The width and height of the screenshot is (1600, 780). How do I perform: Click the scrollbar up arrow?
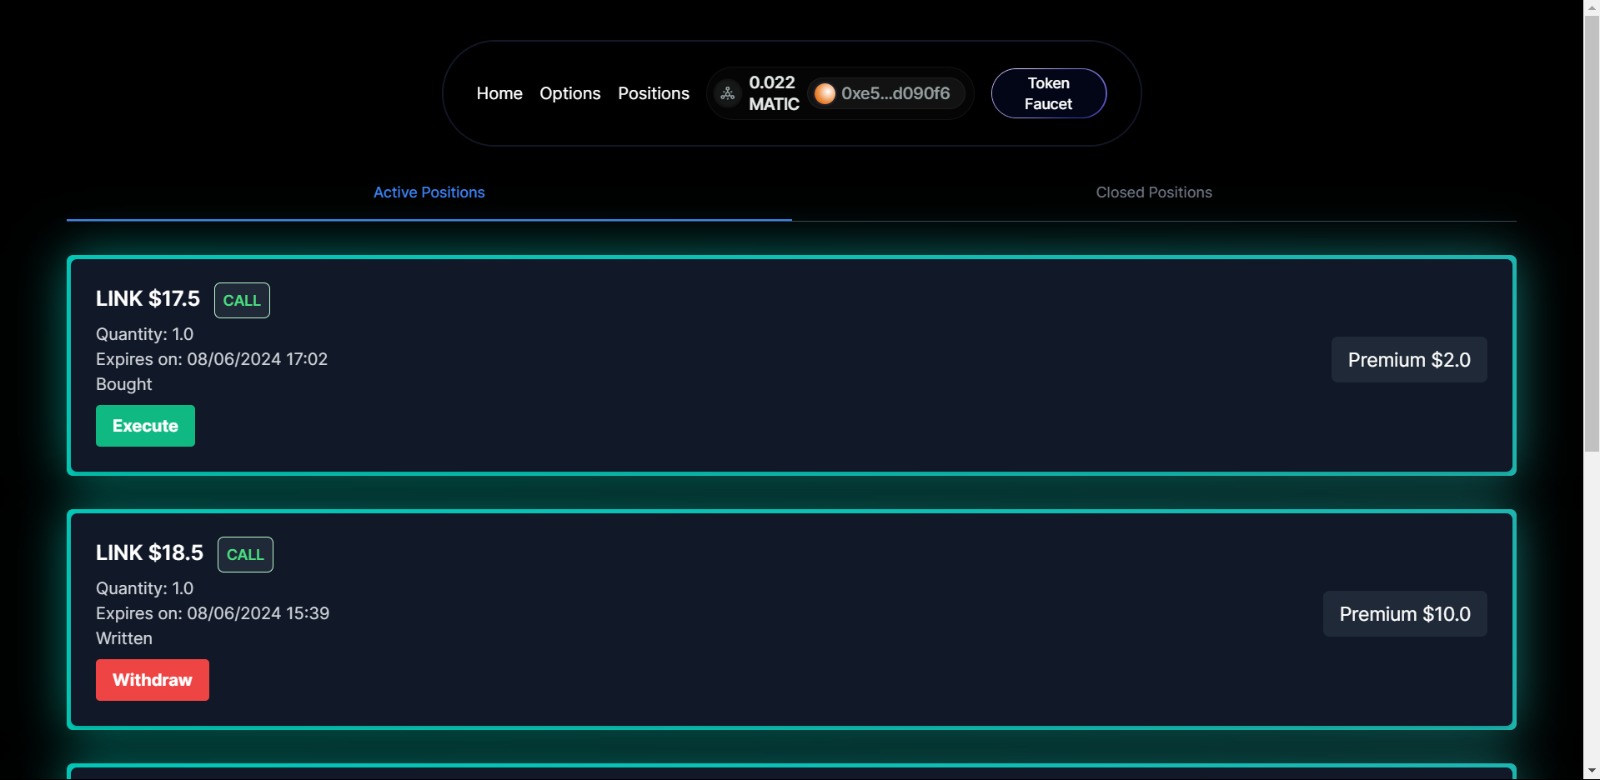point(1592,7)
